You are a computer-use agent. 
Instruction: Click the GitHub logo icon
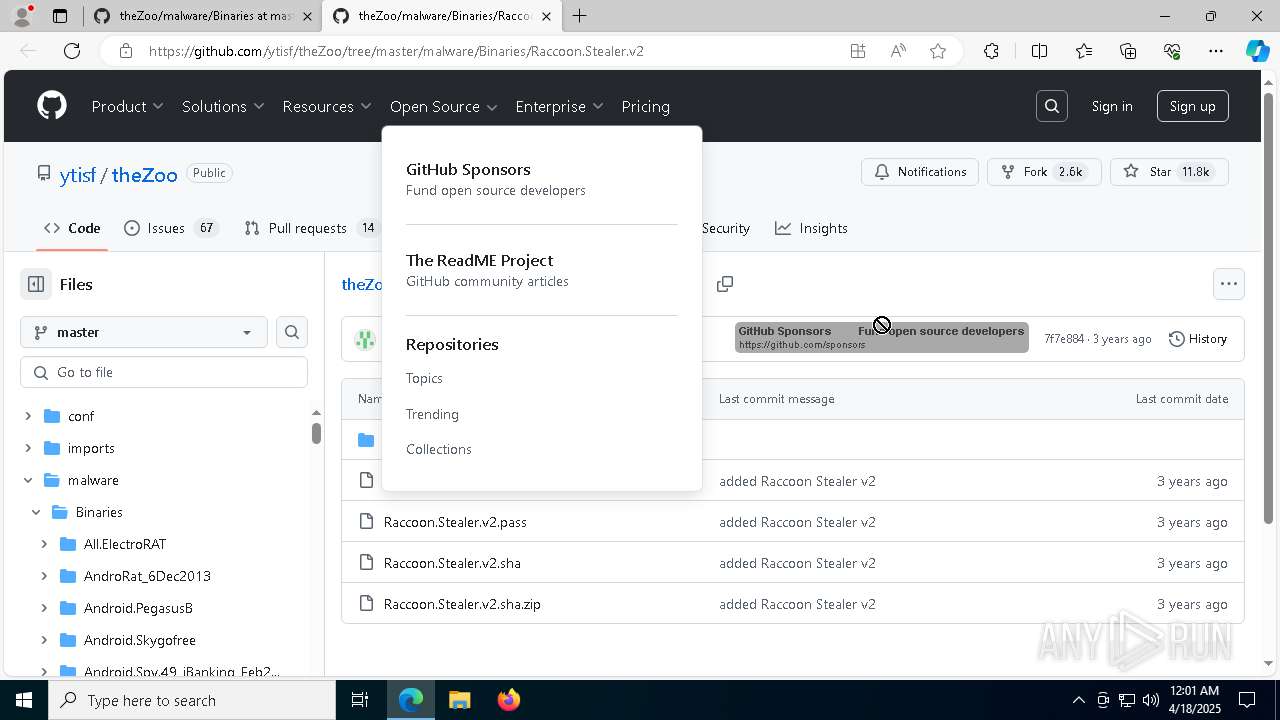point(52,106)
